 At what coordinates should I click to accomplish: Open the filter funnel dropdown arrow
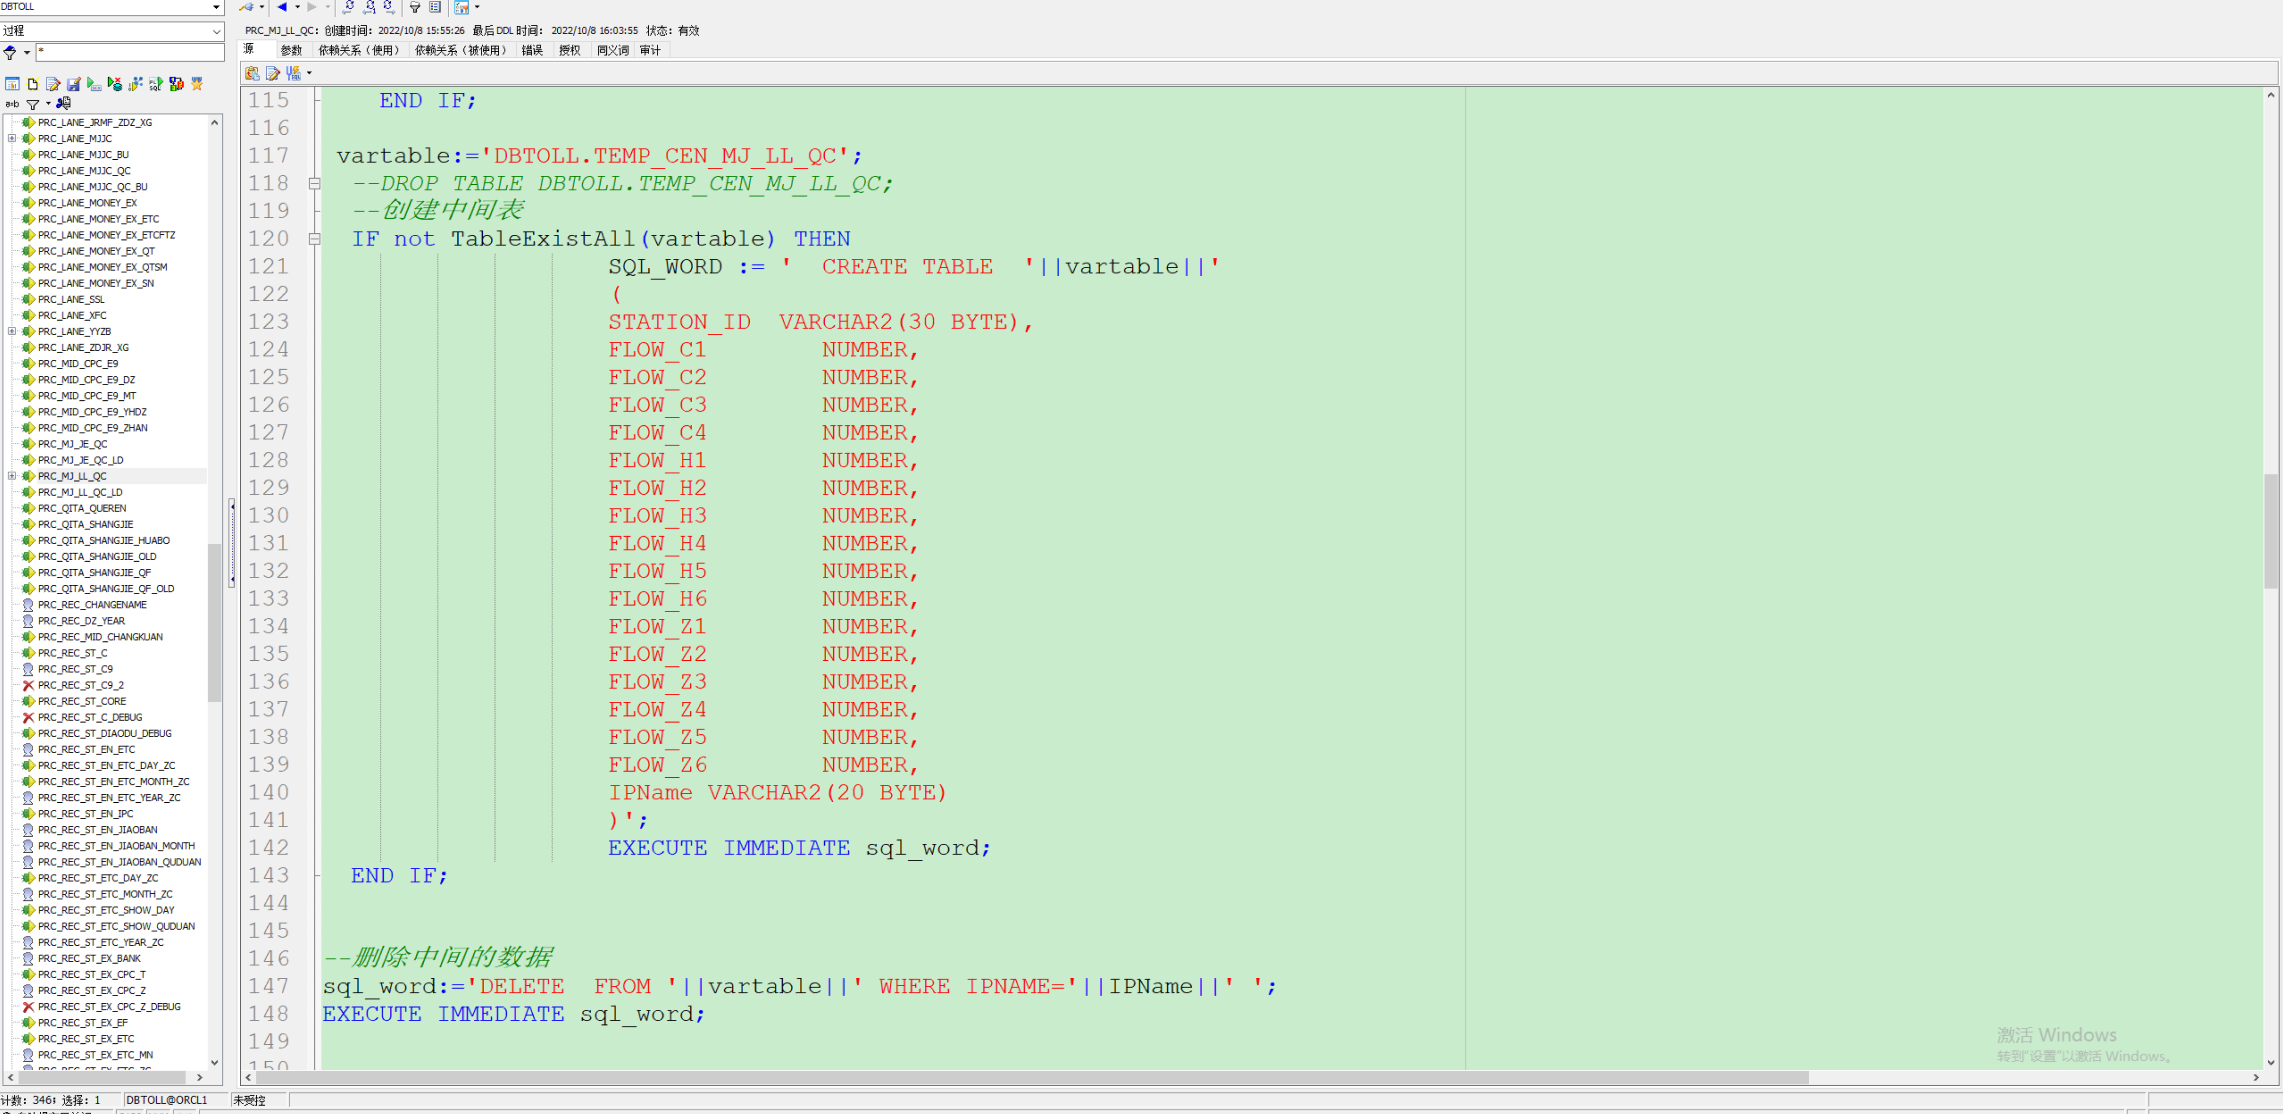point(26,53)
